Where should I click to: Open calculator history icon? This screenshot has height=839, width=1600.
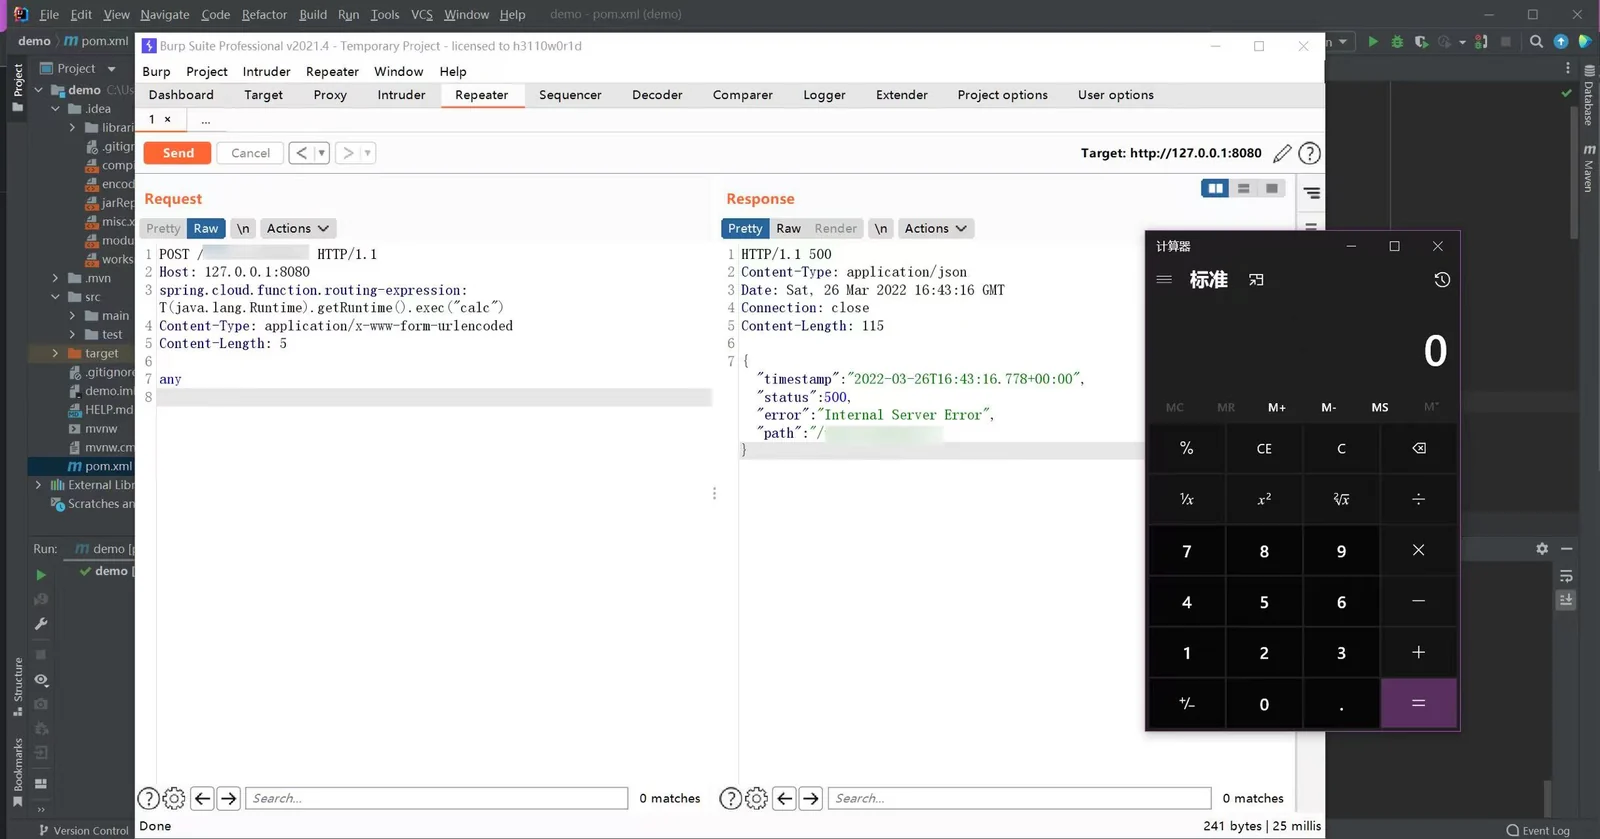pyautogui.click(x=1441, y=280)
